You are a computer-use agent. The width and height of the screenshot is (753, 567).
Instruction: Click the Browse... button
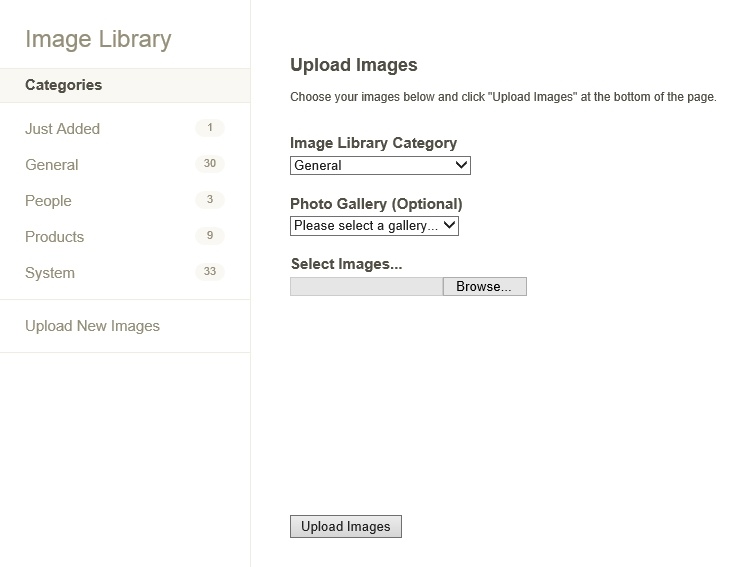[x=484, y=287]
